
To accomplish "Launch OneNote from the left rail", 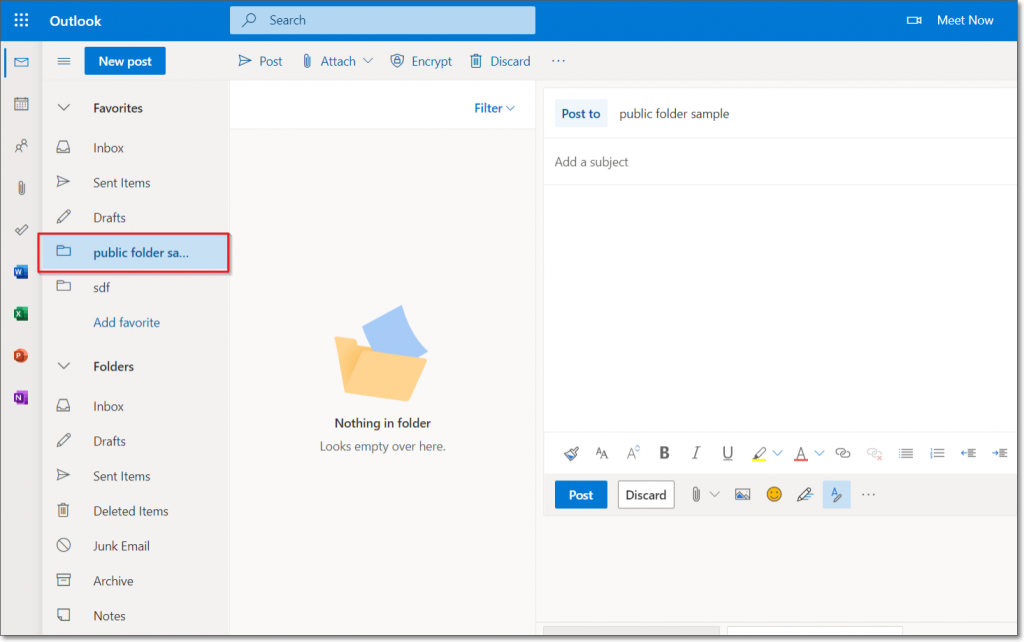I will tap(21, 398).
